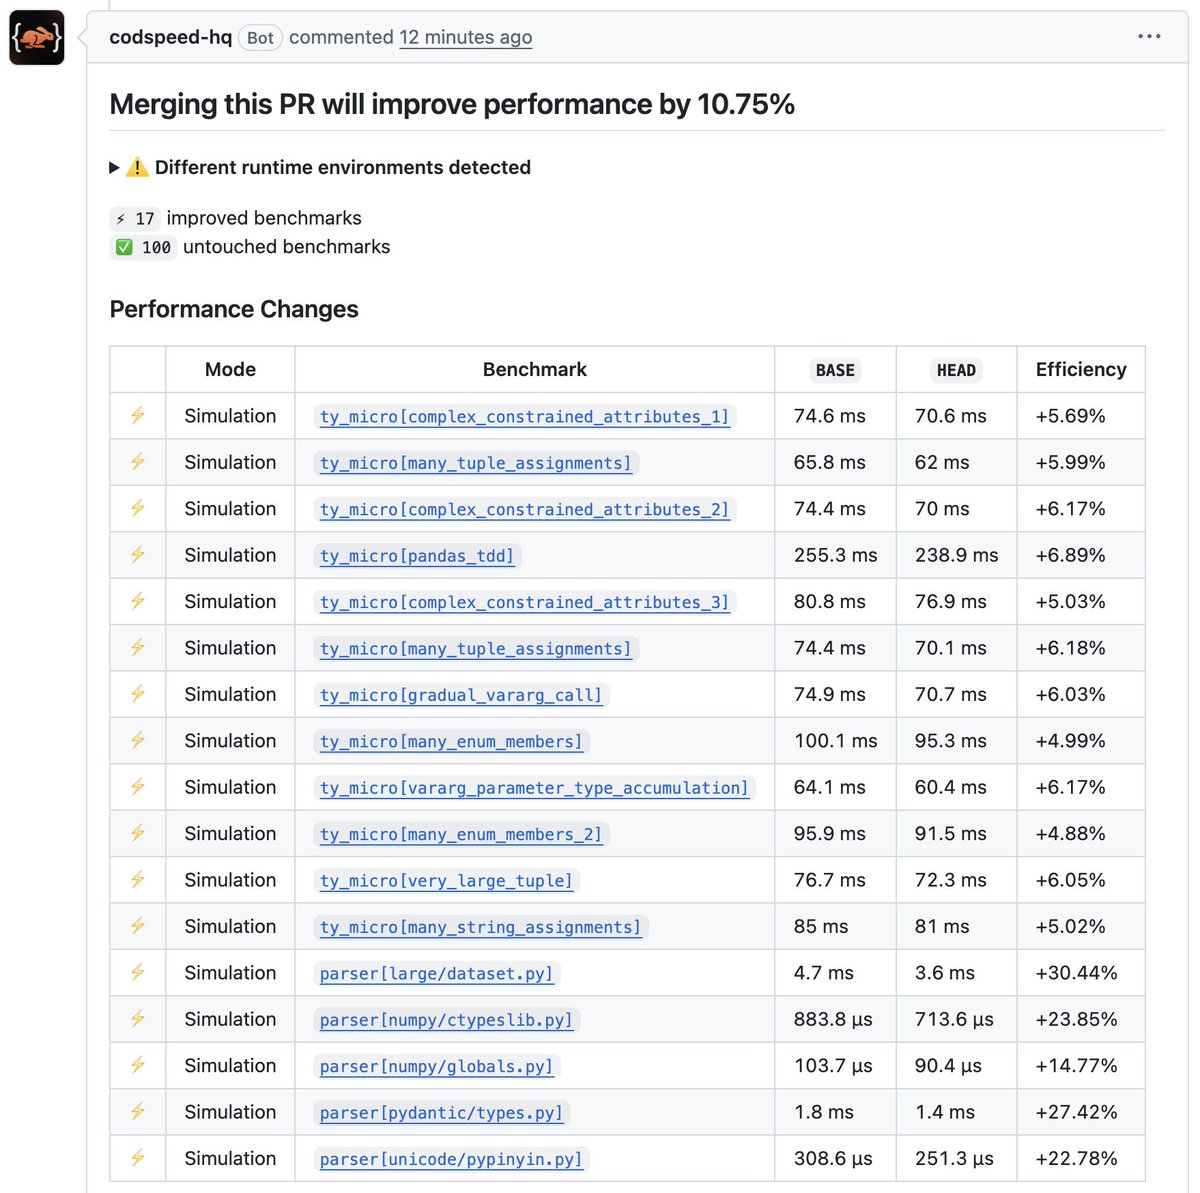Select the '883.8 µs' base cell

[834, 1019]
